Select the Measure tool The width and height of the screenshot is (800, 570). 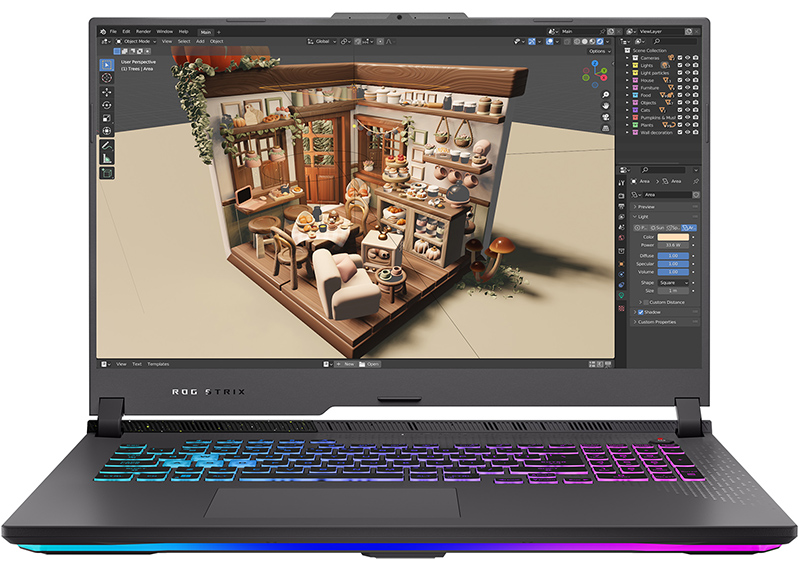pyautogui.click(x=107, y=158)
